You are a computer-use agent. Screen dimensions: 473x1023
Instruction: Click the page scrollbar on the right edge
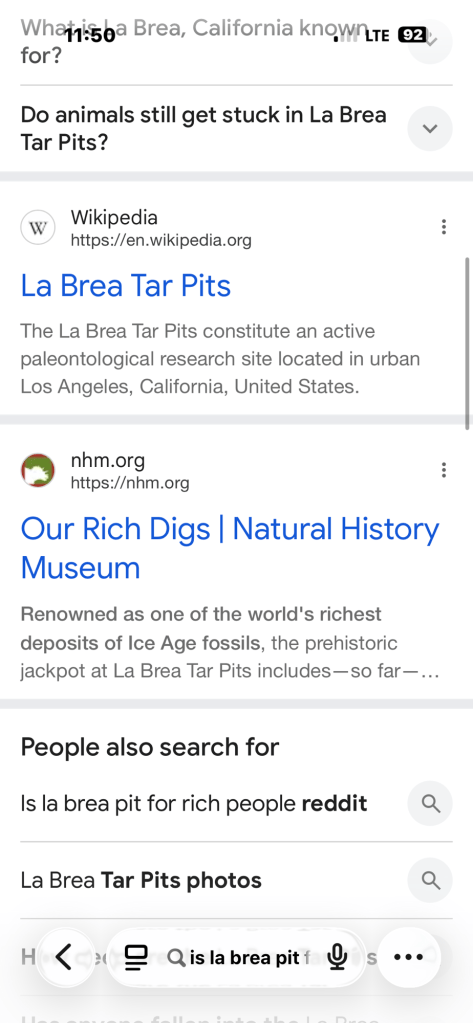pyautogui.click(x=468, y=344)
